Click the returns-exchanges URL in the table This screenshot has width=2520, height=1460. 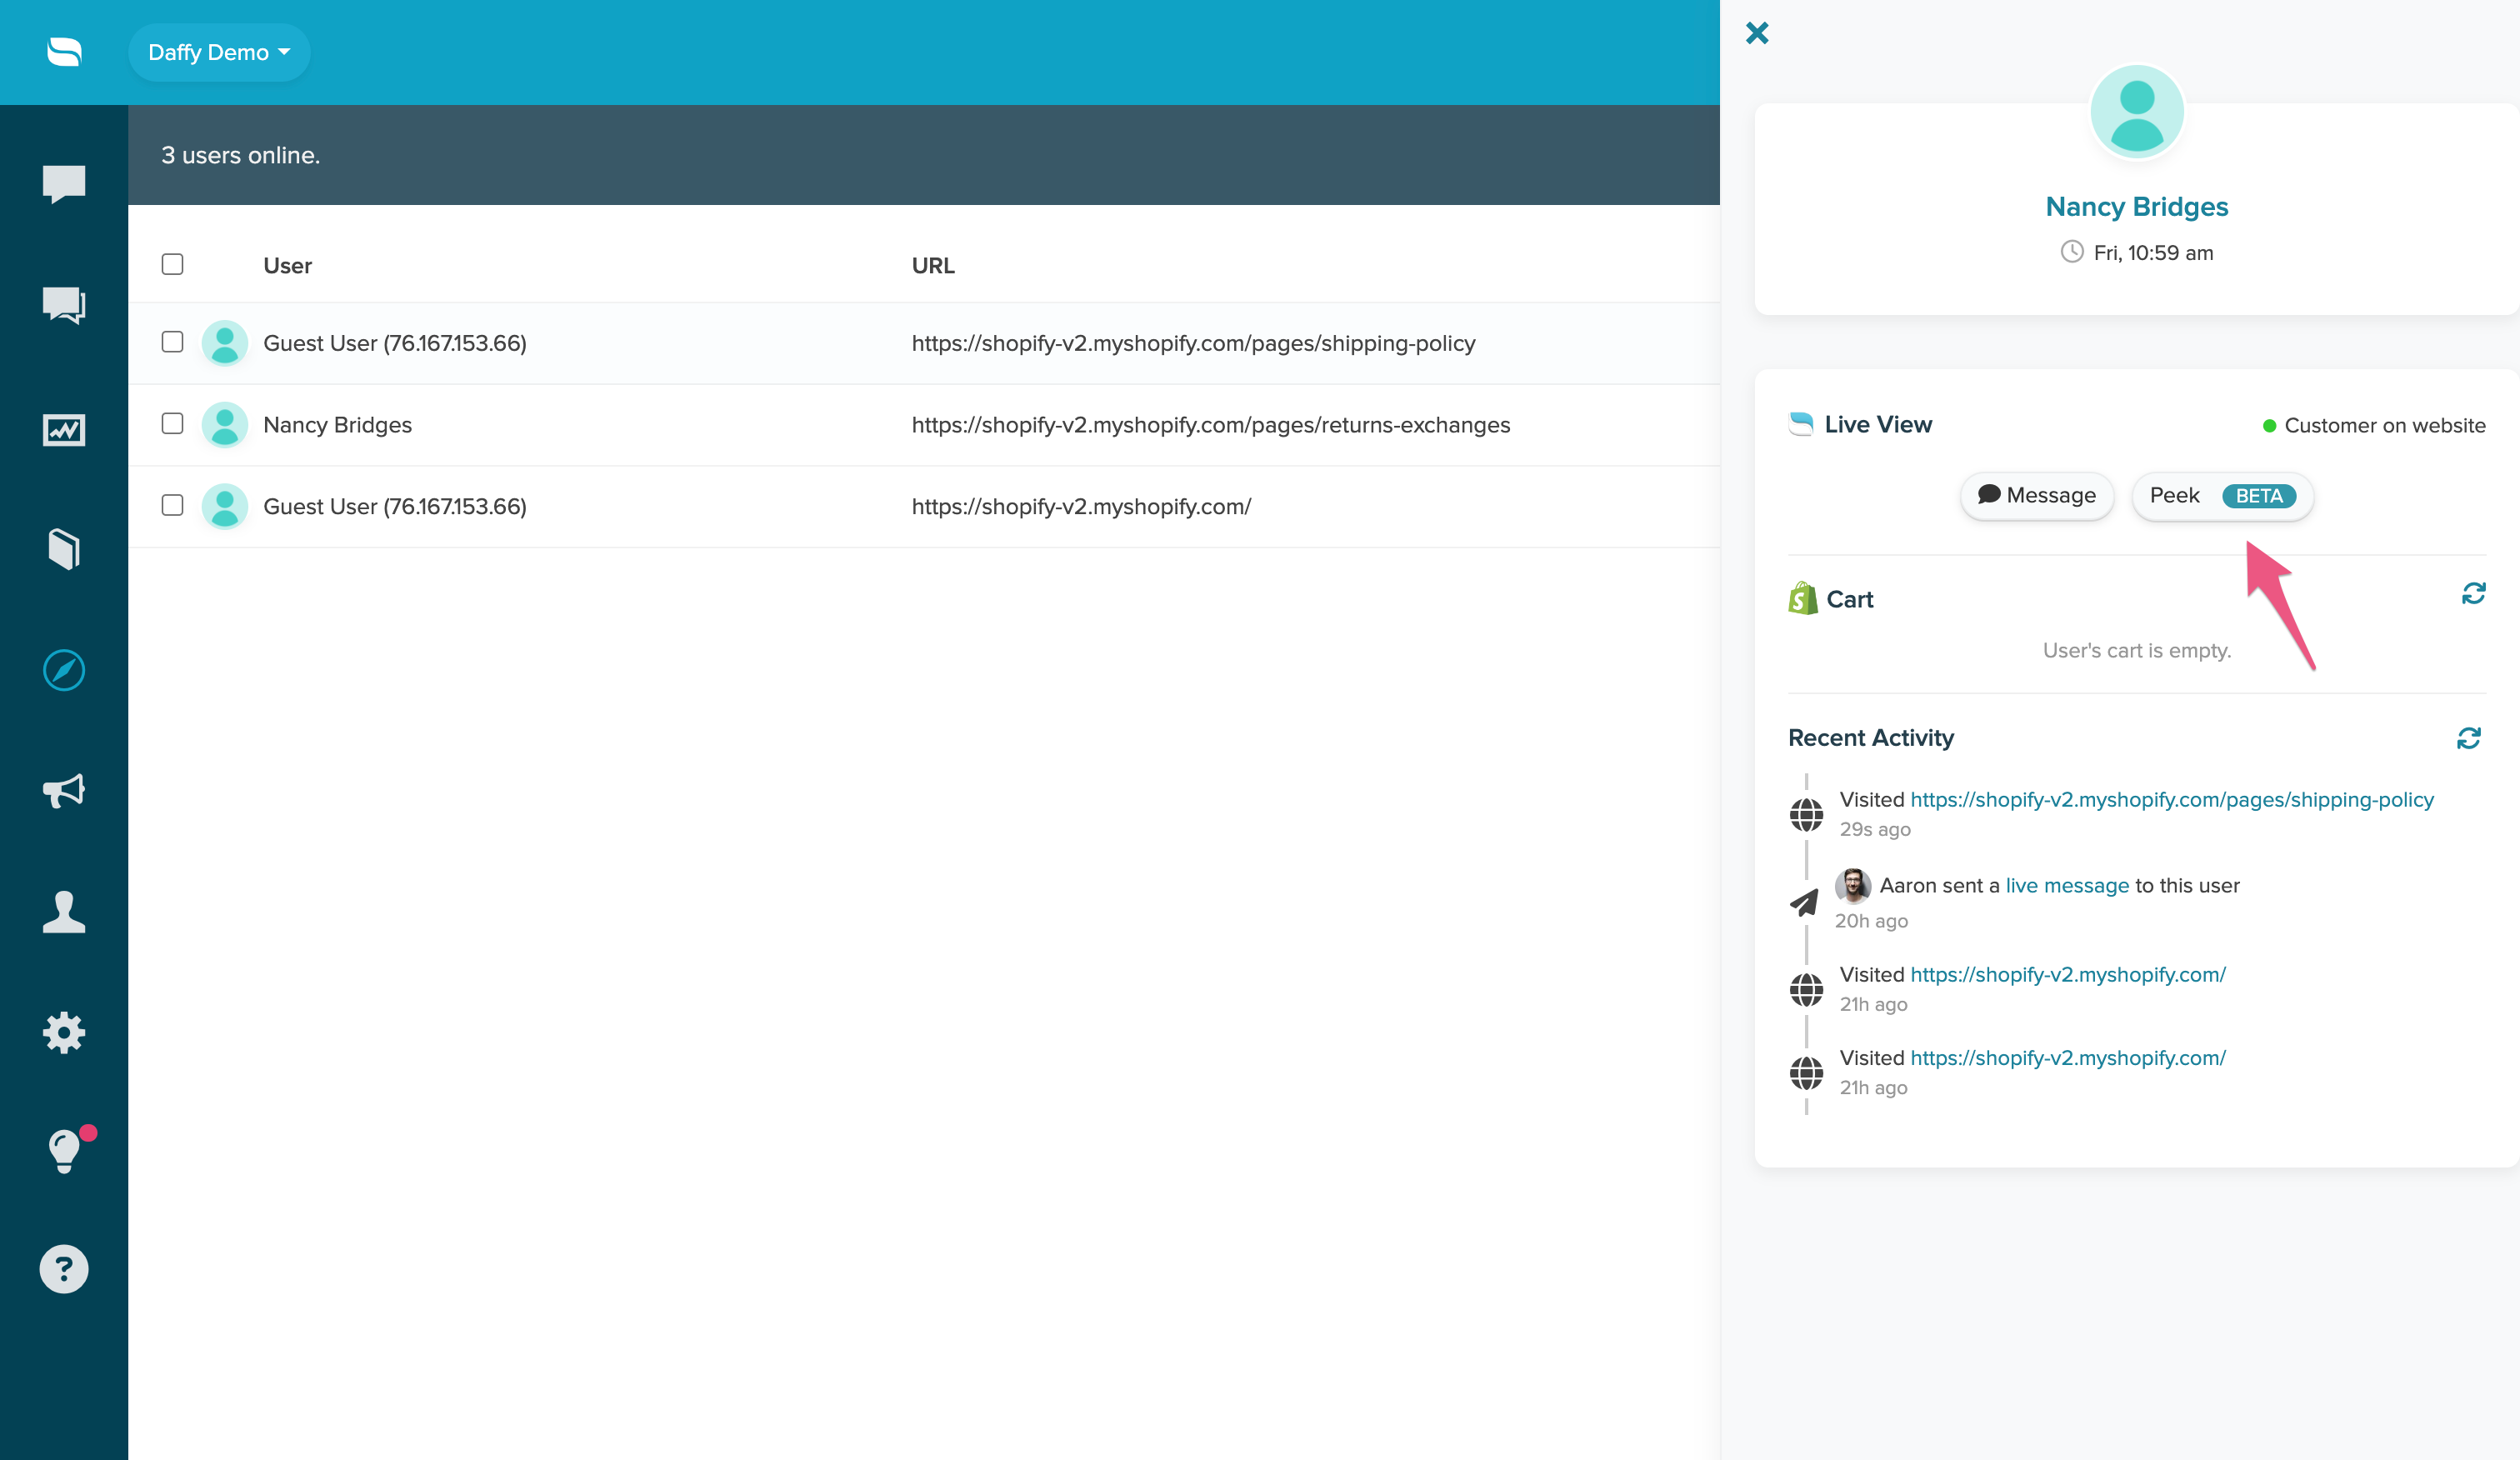click(x=1210, y=425)
